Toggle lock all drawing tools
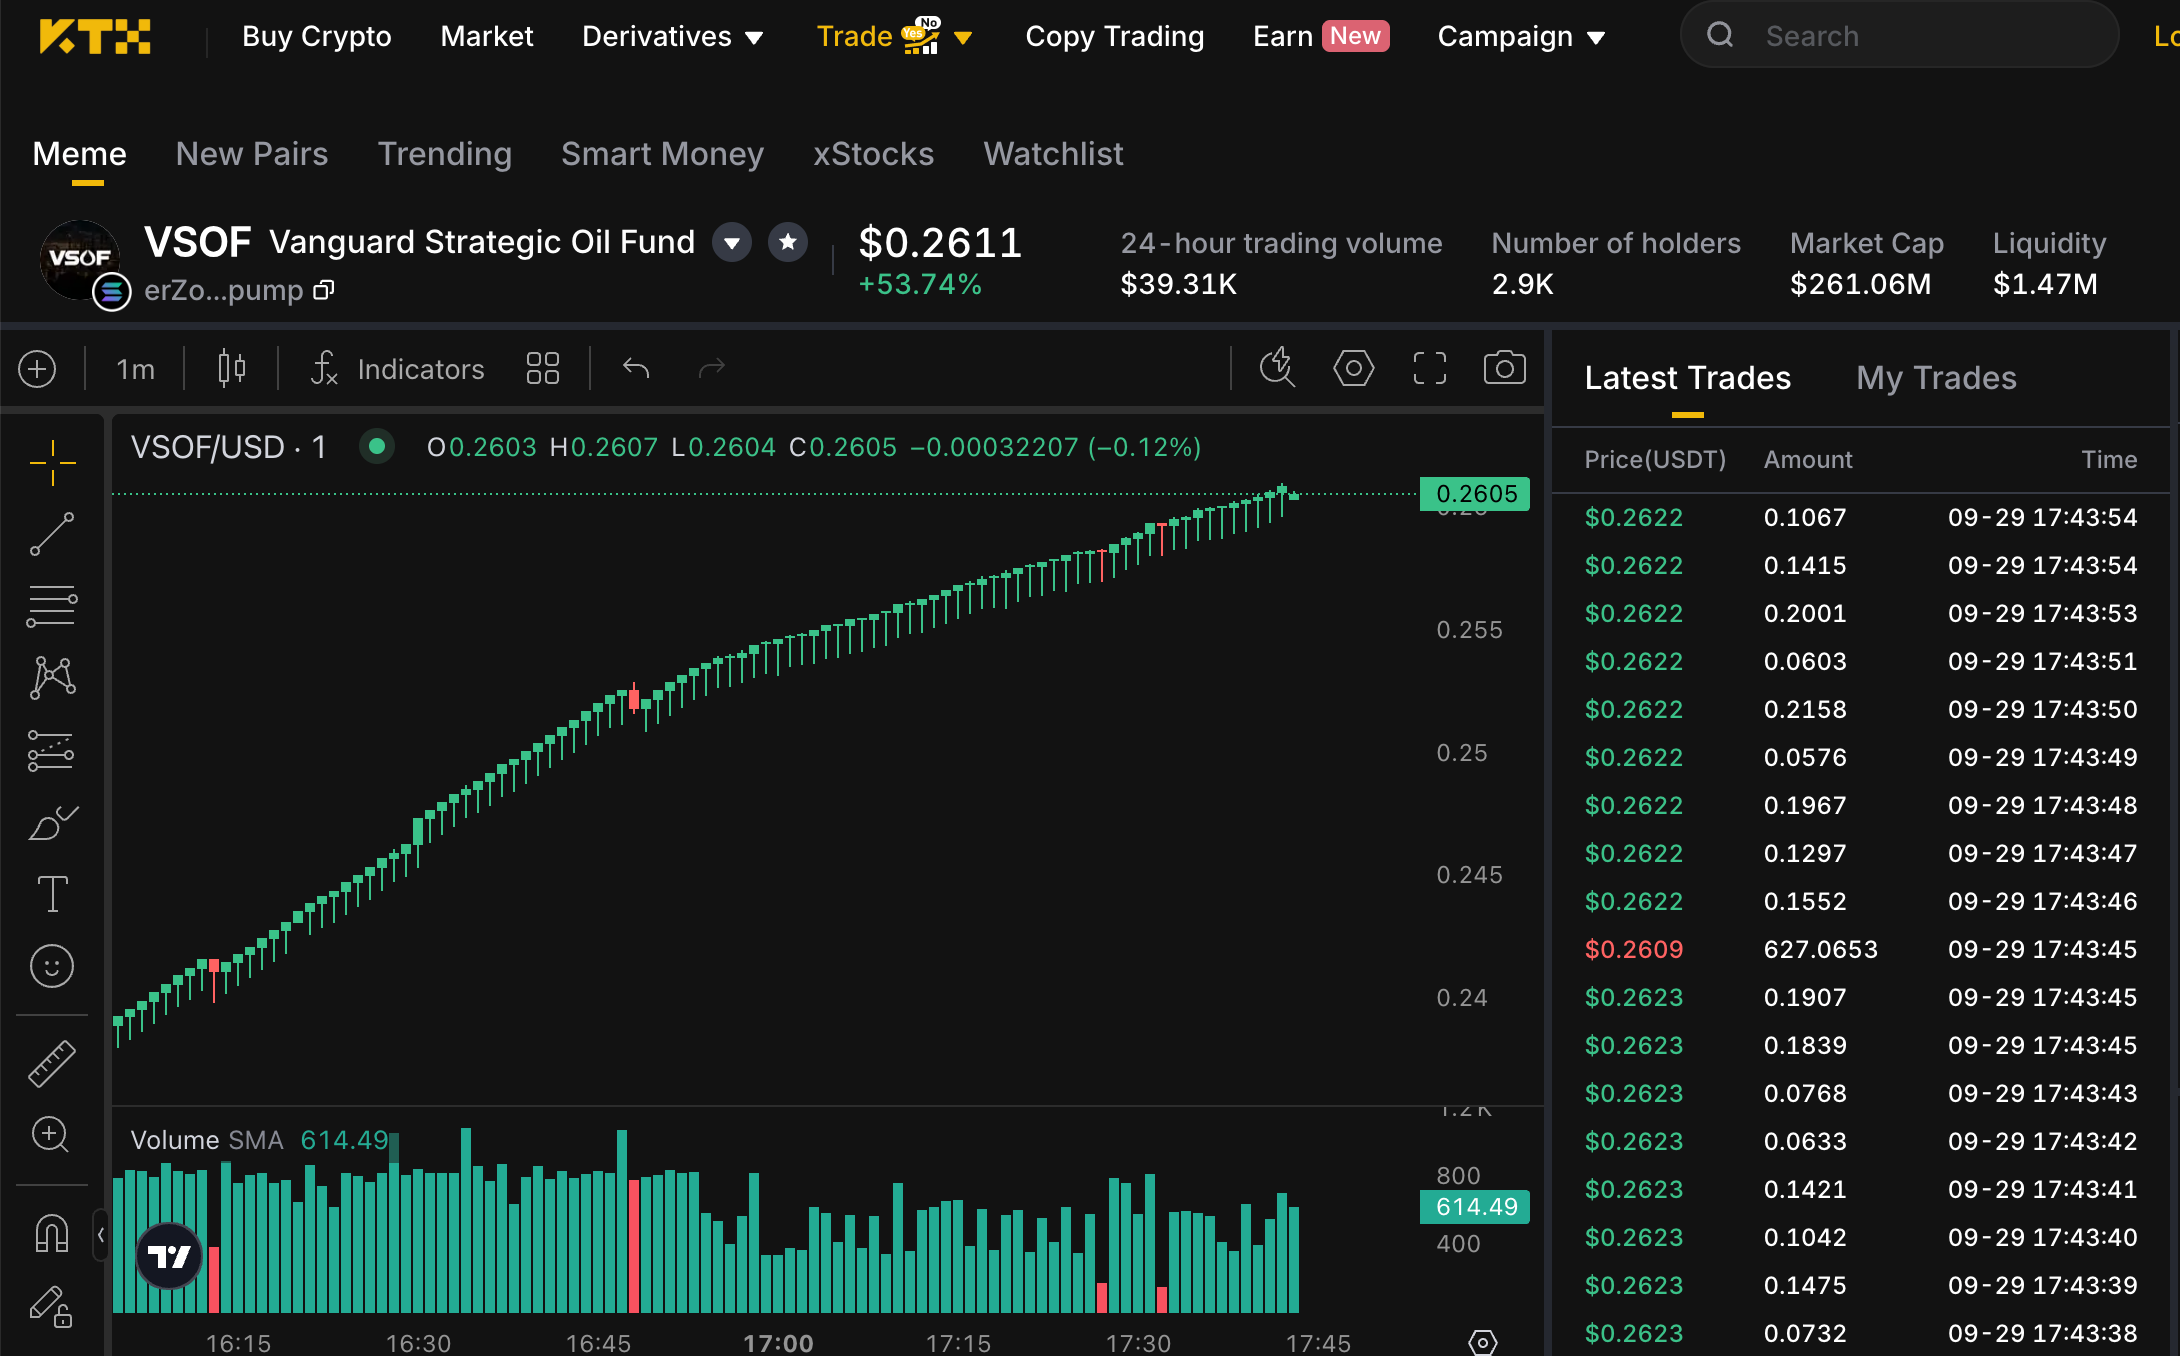This screenshot has height=1356, width=2180. (52, 1306)
